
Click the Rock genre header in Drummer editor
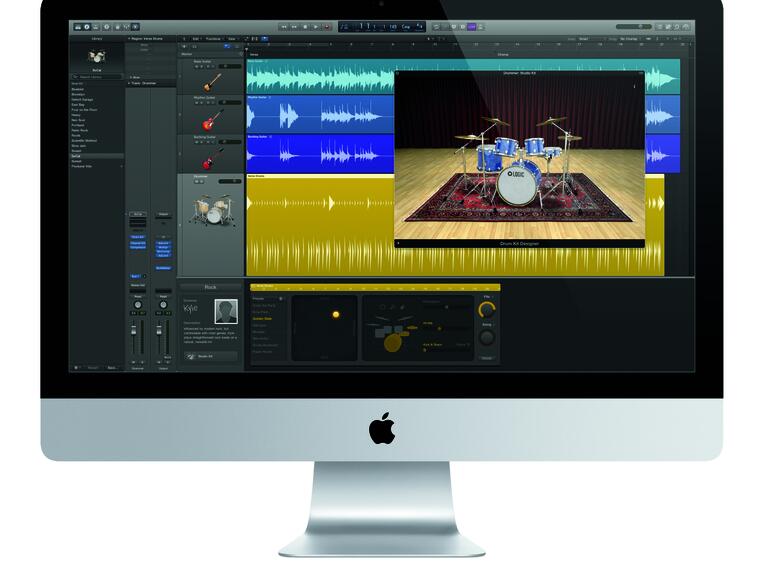[x=210, y=287]
